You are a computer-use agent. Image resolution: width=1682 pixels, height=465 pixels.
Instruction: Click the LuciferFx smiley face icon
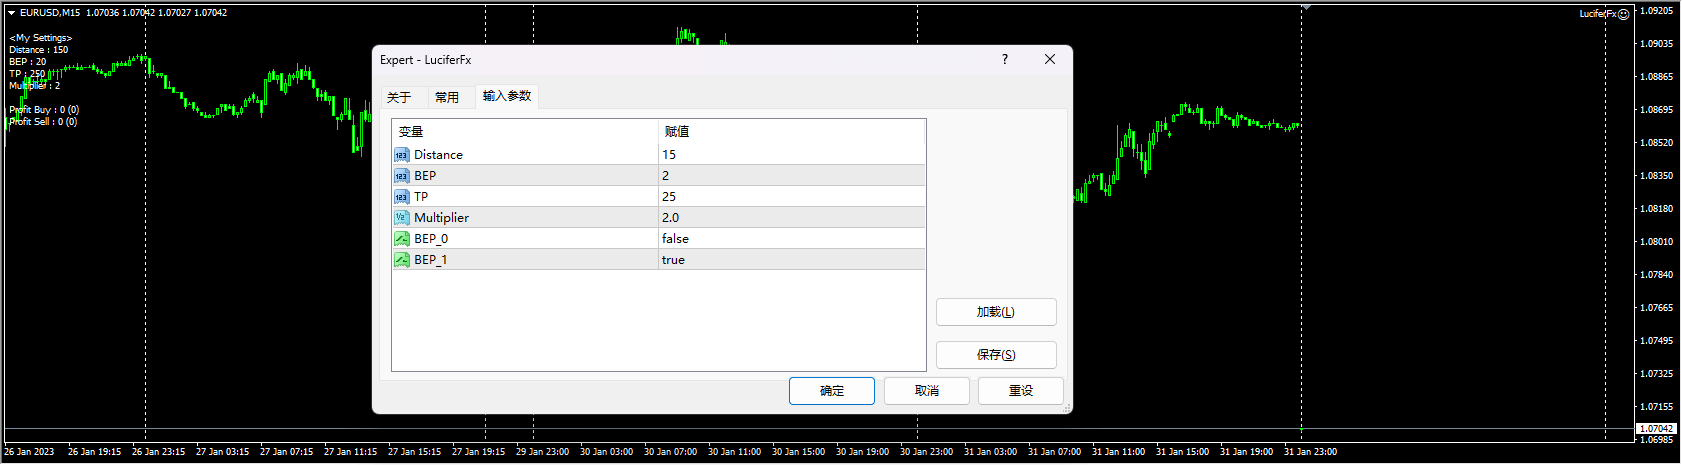[x=1624, y=14]
